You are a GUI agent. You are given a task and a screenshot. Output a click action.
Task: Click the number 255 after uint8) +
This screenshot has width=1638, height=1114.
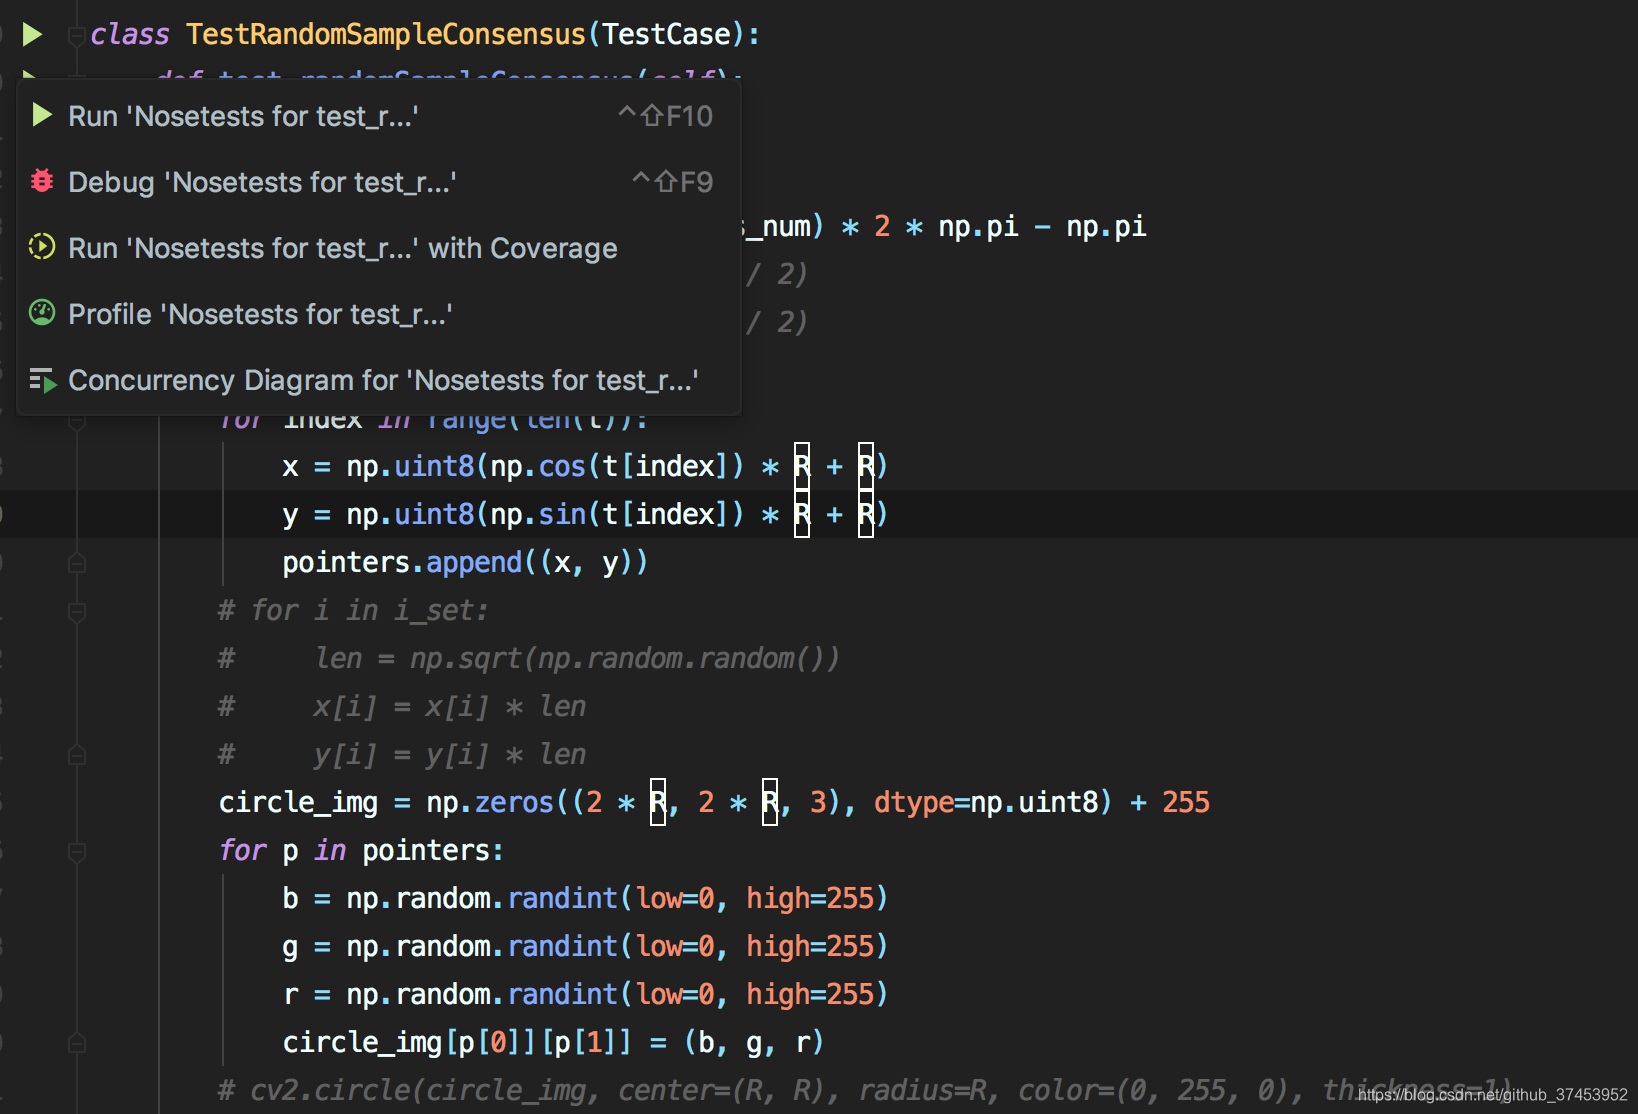pyautogui.click(x=1186, y=802)
